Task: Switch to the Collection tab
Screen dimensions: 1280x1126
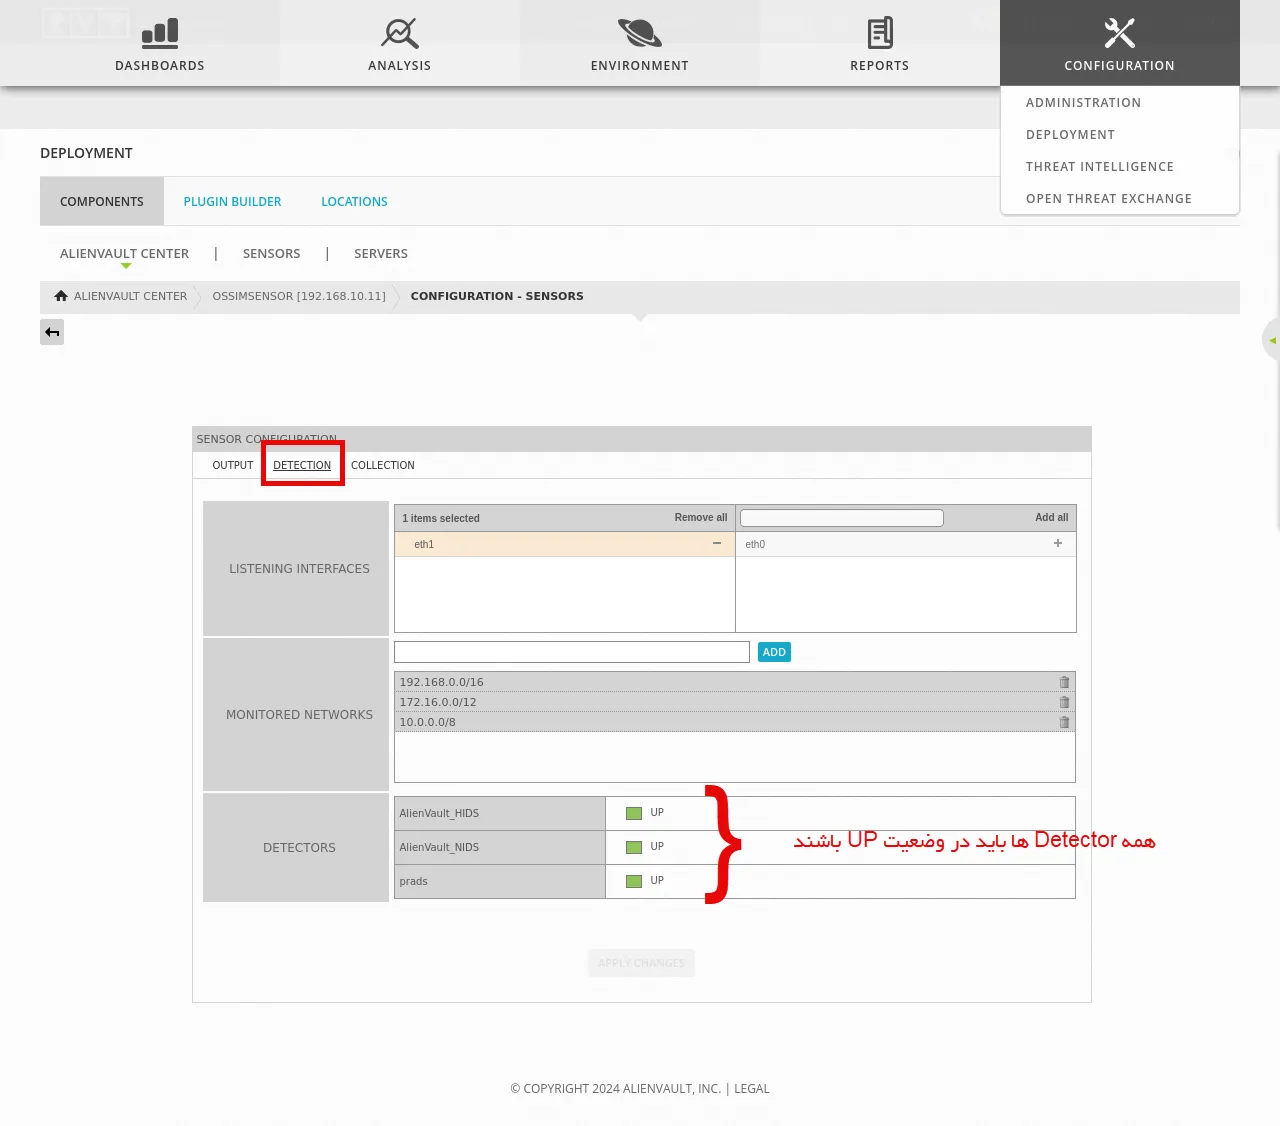Action: [382, 465]
